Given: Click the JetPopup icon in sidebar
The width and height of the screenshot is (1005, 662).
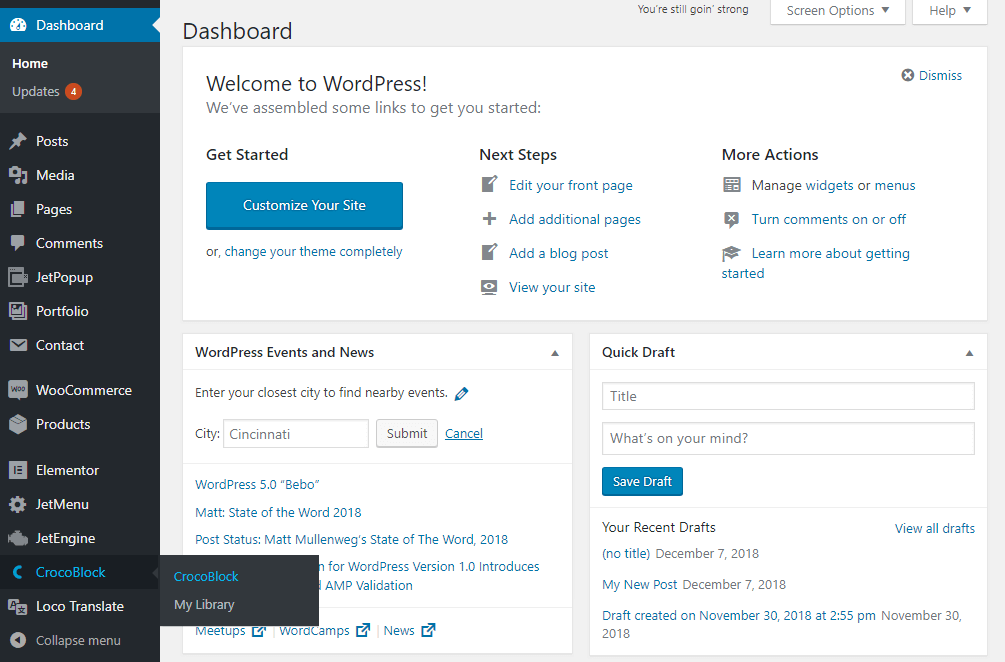Looking at the screenshot, I should tap(18, 277).
